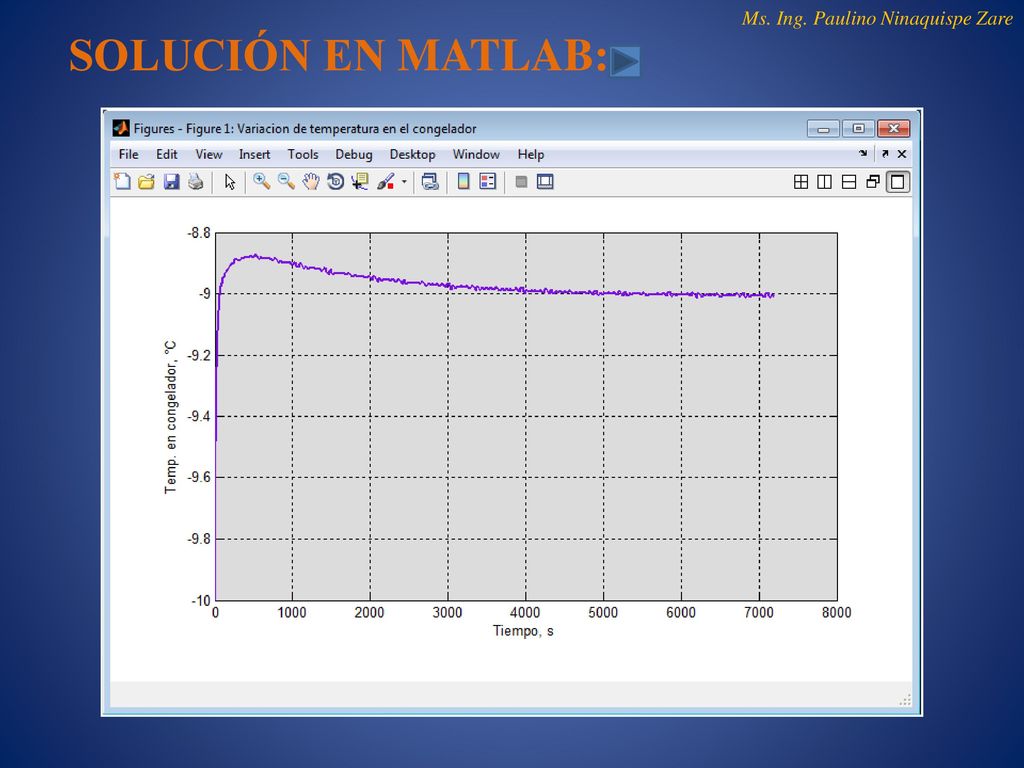
Task: Float the figures with cascade icon
Action: tap(873, 182)
